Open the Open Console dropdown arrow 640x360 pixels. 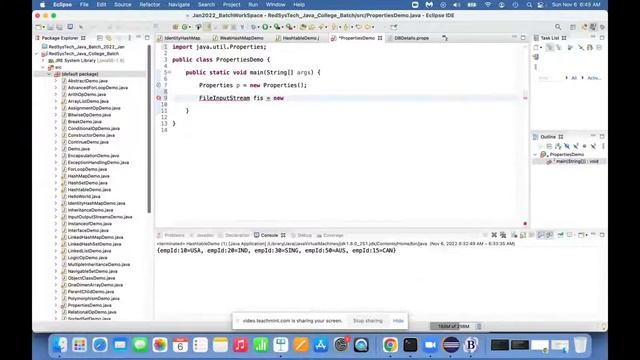coord(586,236)
